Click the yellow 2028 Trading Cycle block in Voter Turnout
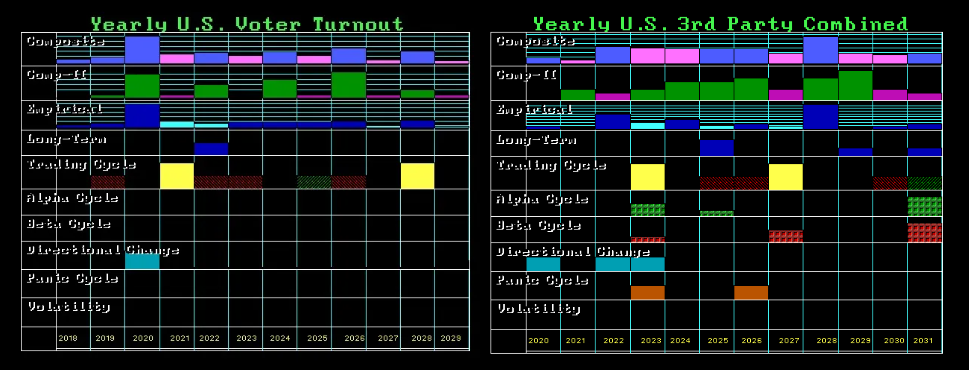 (x=417, y=176)
